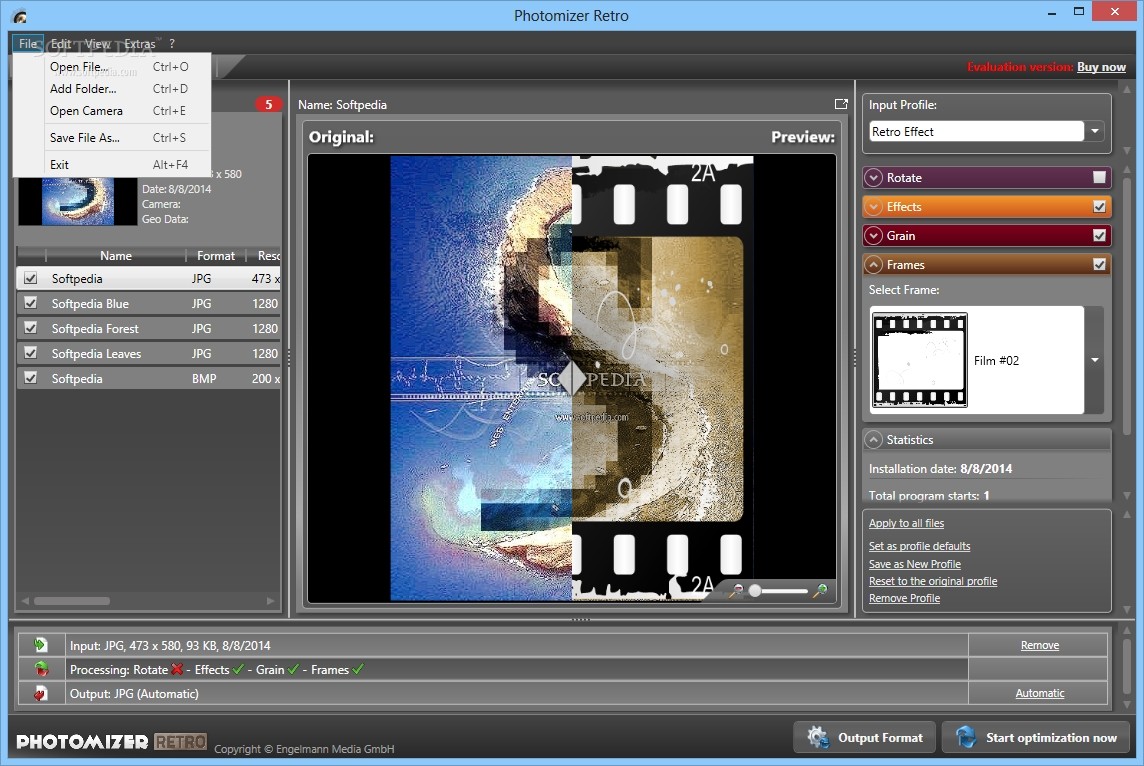Click the Remove link in Input row
The image size is (1144, 766).
[x=1040, y=645]
